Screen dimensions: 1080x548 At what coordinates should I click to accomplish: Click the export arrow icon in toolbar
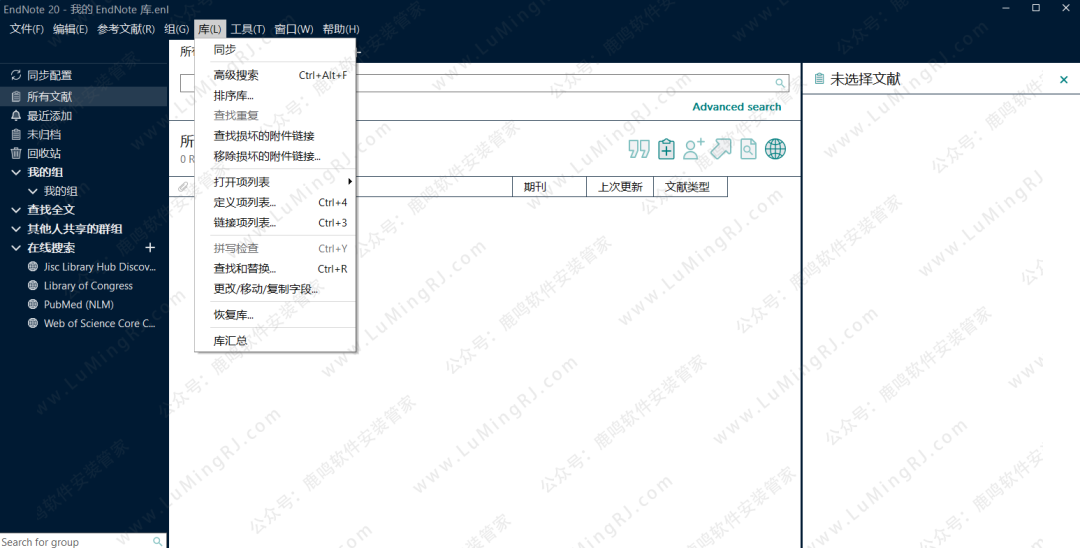(x=721, y=149)
